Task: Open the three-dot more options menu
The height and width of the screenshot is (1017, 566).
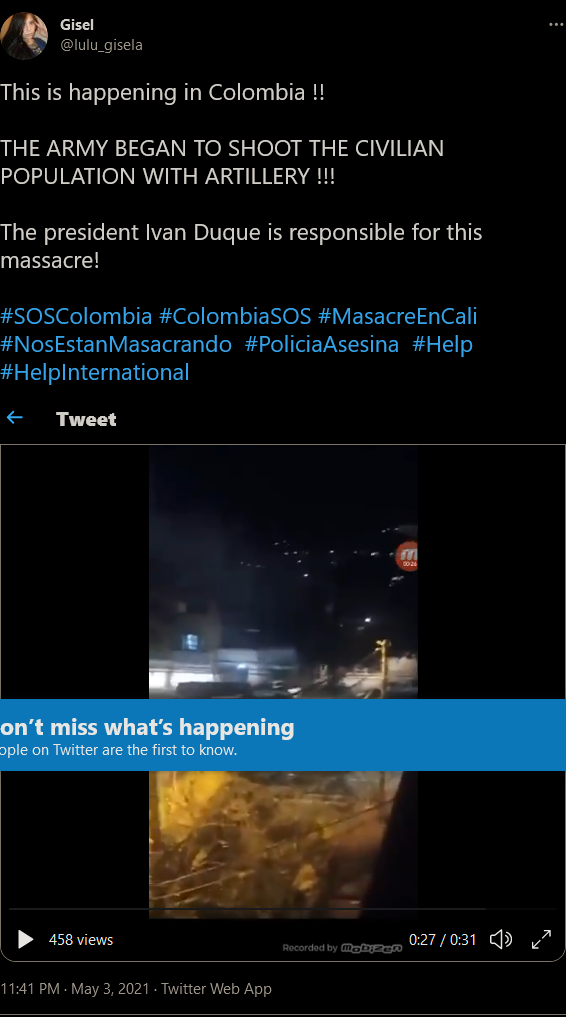Action: pyautogui.click(x=556, y=25)
